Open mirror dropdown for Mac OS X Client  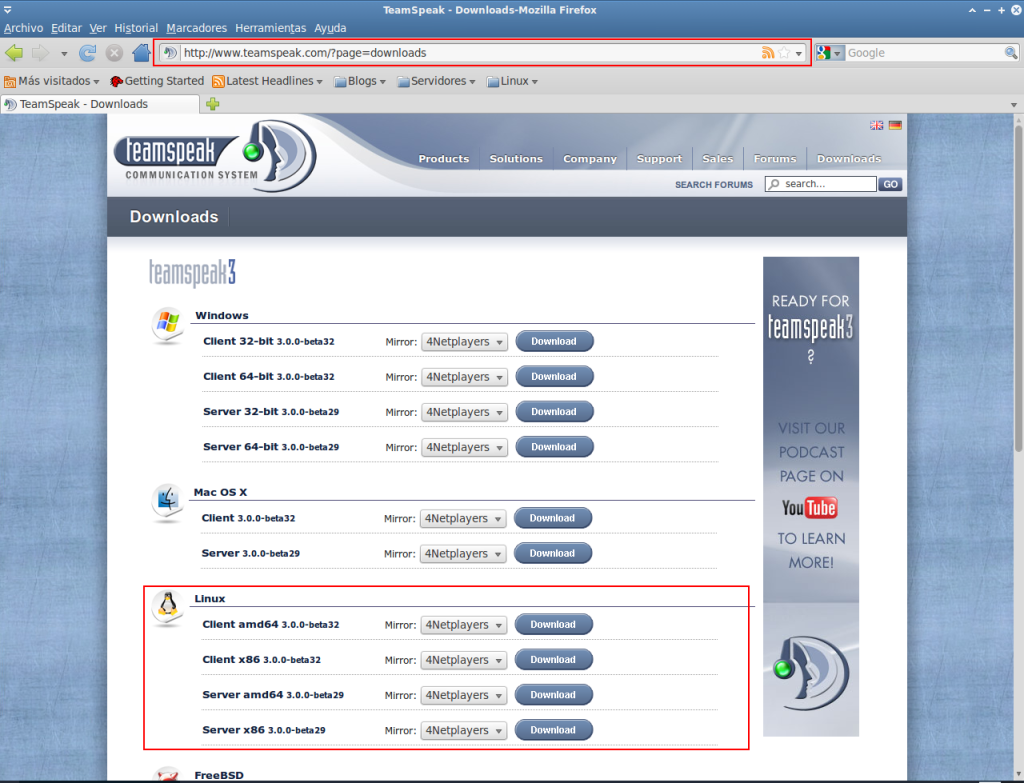(x=463, y=519)
